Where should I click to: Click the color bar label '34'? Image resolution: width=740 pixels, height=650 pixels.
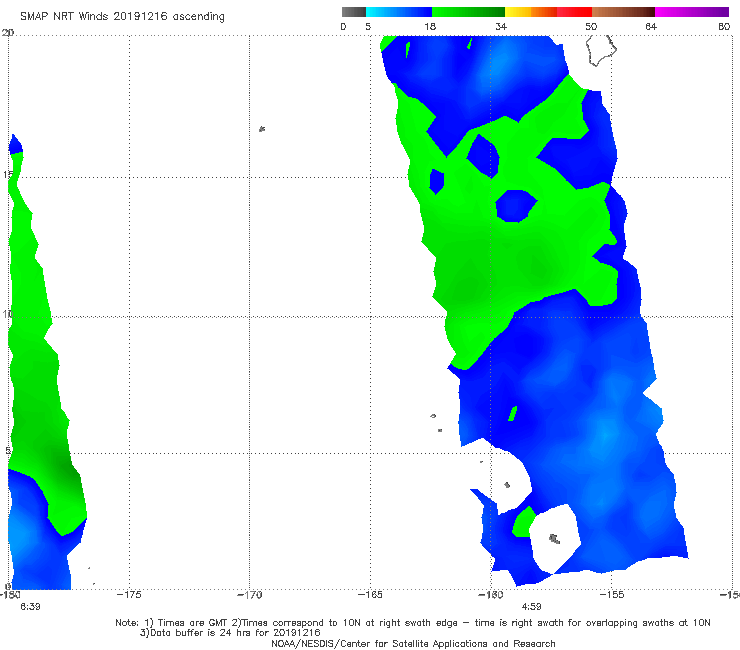pyautogui.click(x=501, y=27)
